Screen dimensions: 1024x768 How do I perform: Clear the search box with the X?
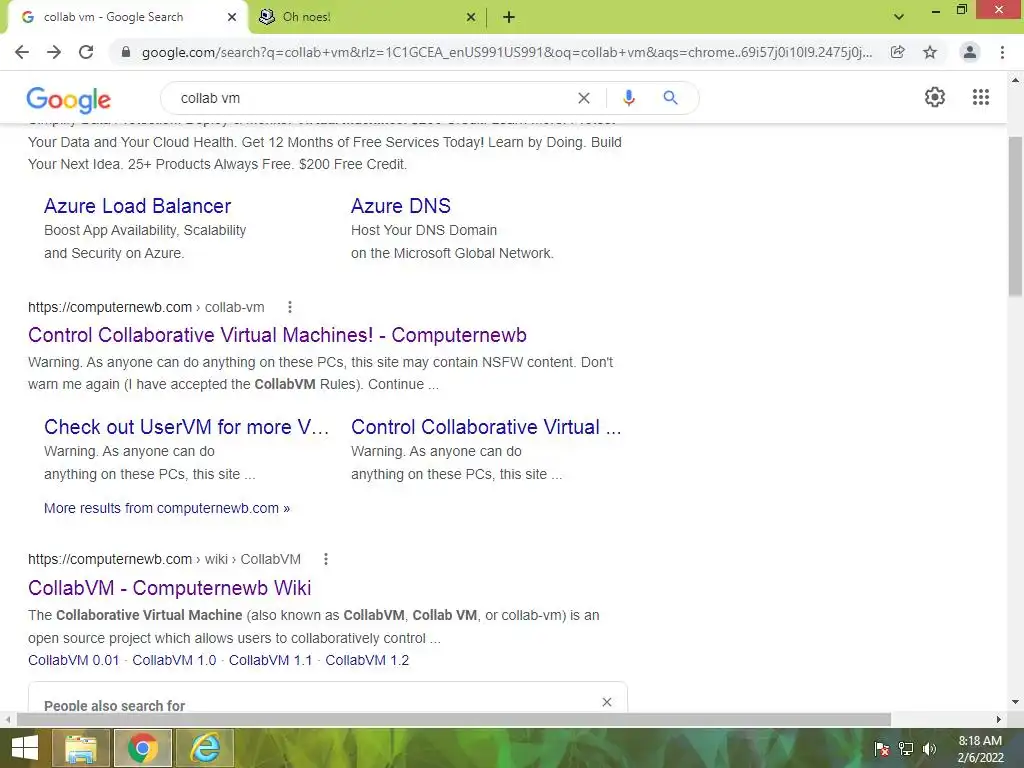[x=584, y=98]
